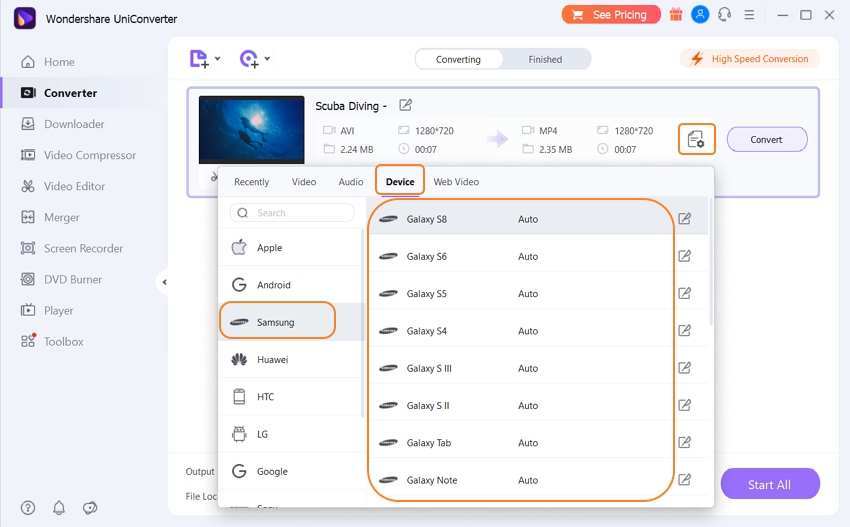Choose Apple device category
850x527 pixels.
[290, 247]
